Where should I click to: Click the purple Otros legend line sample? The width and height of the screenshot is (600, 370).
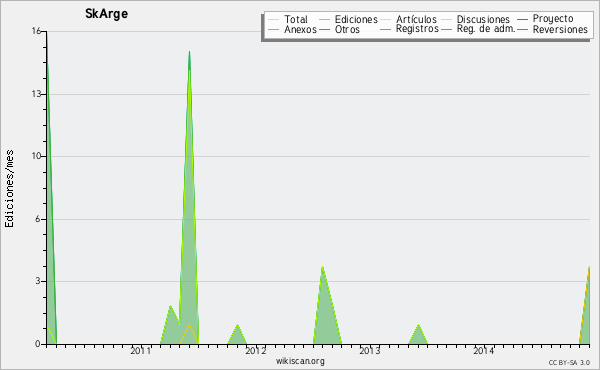324,29
